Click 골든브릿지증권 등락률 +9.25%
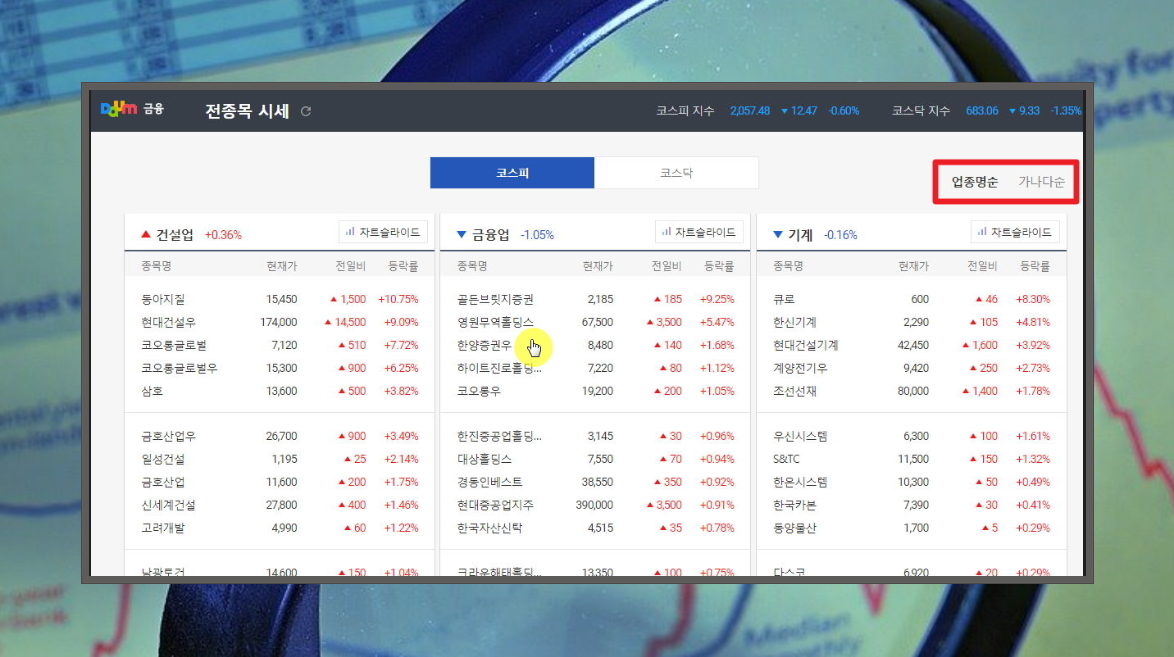The height and width of the screenshot is (657, 1174). tap(717, 299)
